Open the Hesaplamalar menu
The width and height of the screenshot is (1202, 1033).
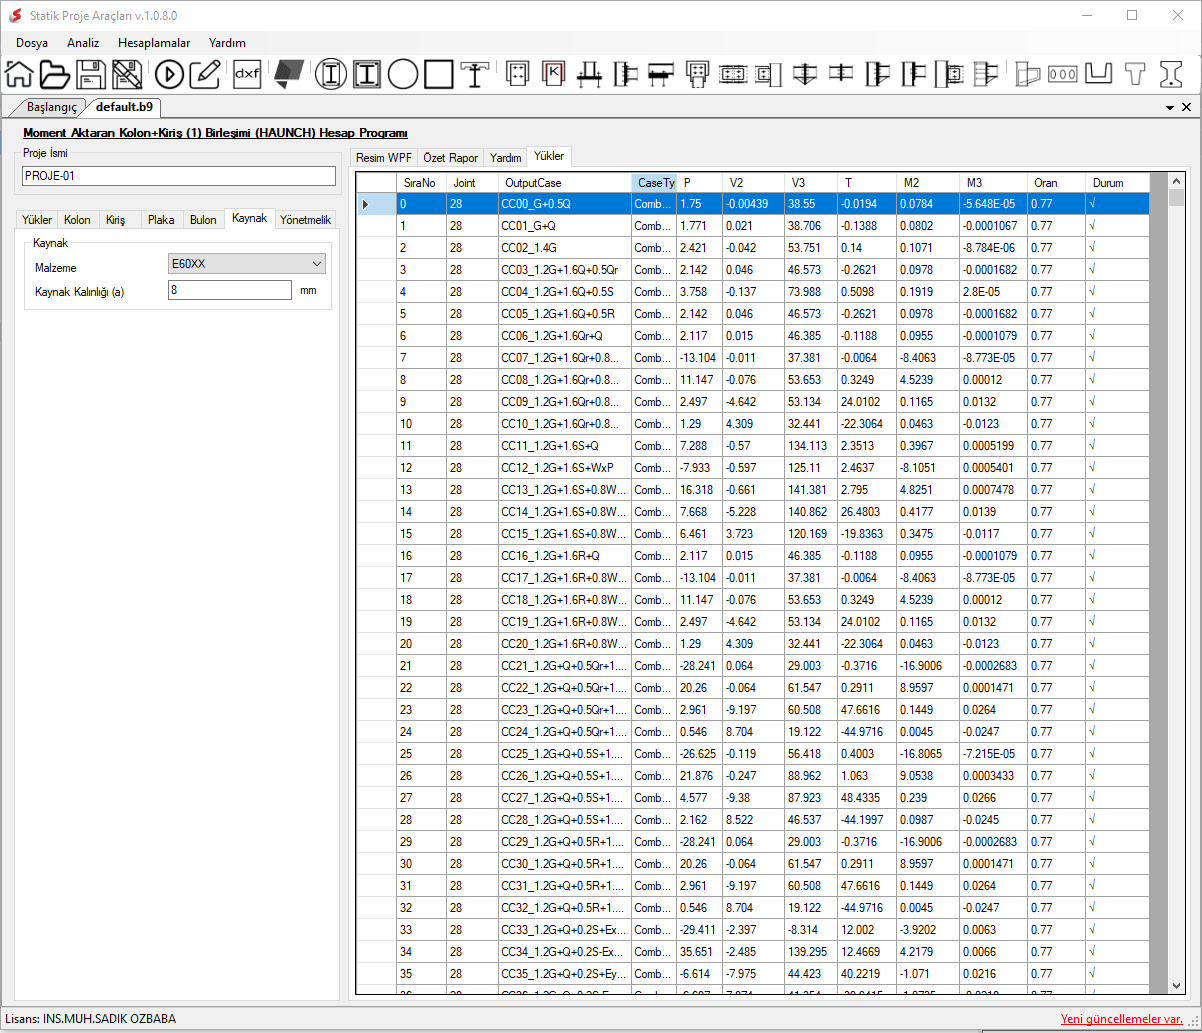coord(154,43)
